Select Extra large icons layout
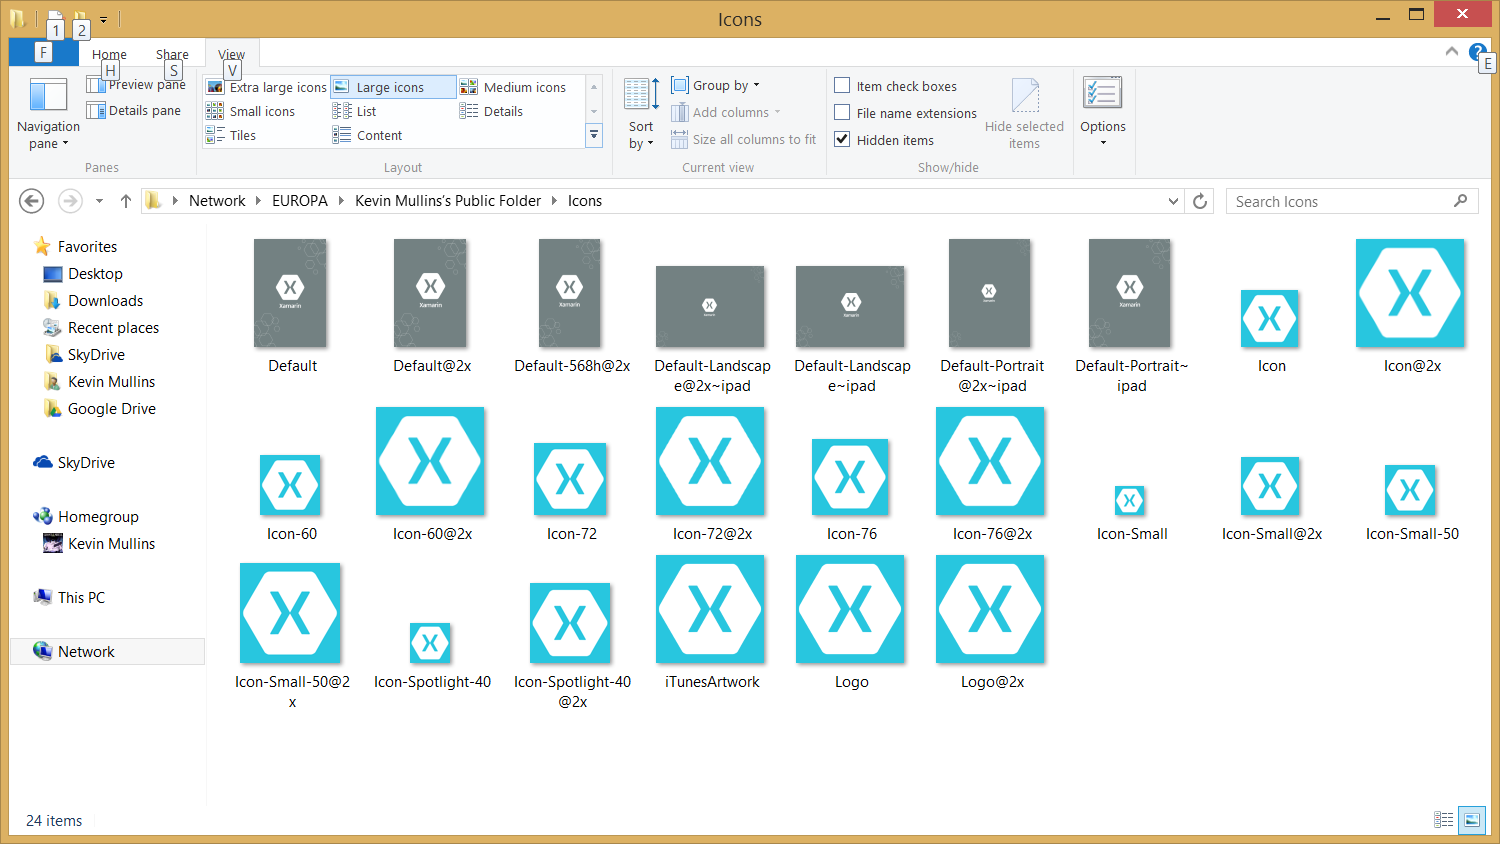The height and width of the screenshot is (844, 1500). tap(268, 87)
